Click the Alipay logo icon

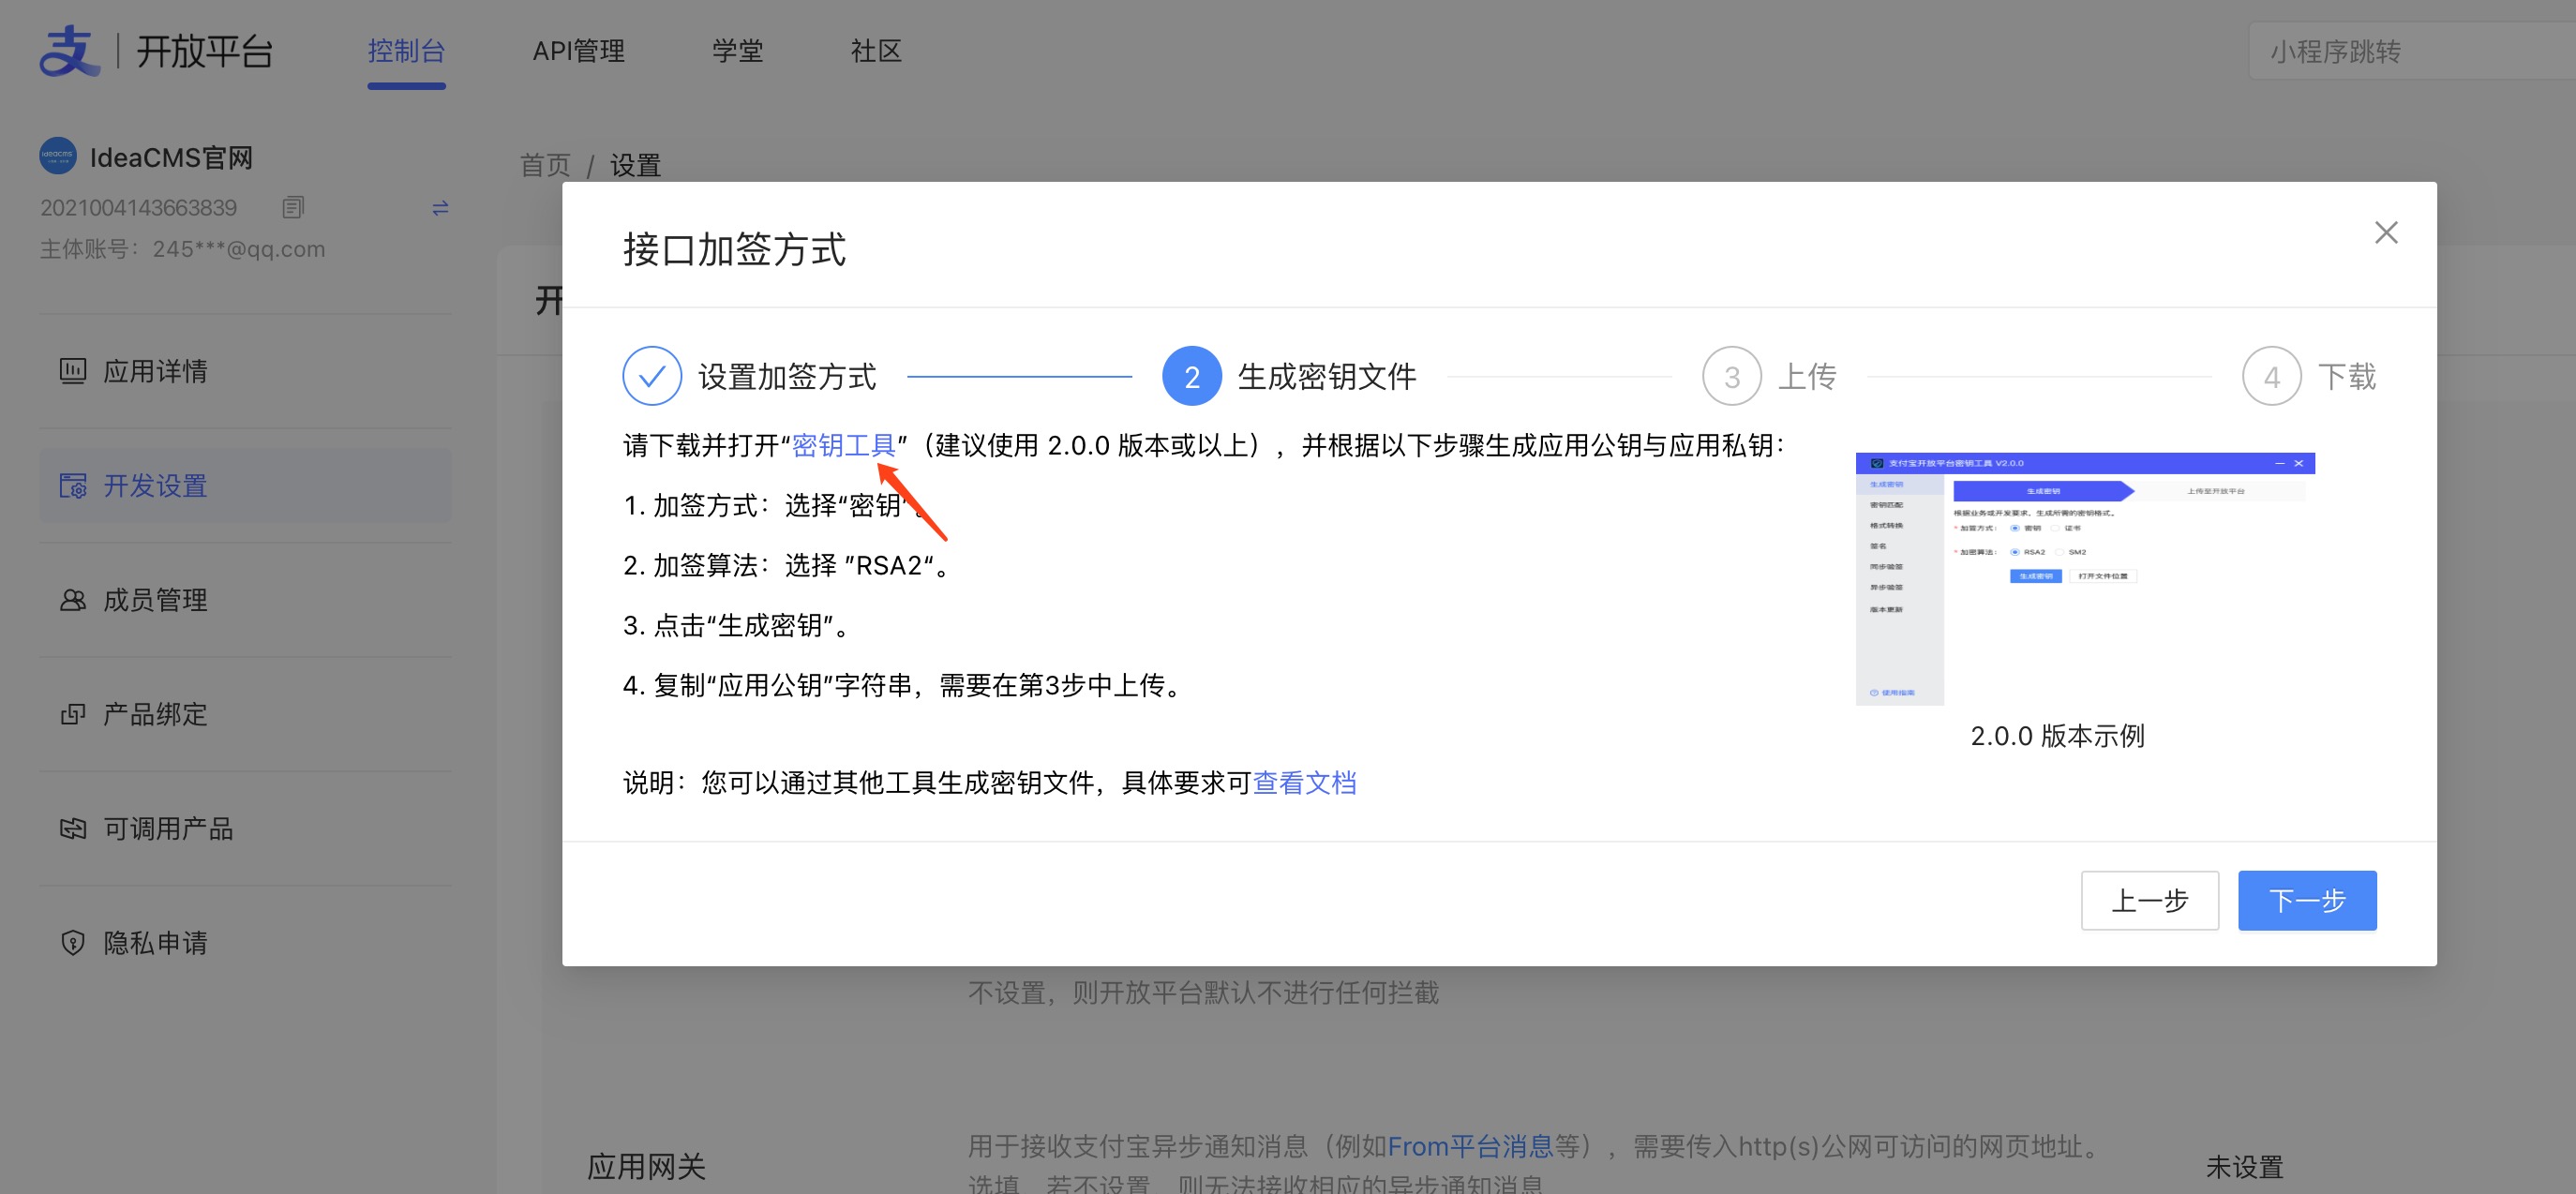click(x=68, y=52)
